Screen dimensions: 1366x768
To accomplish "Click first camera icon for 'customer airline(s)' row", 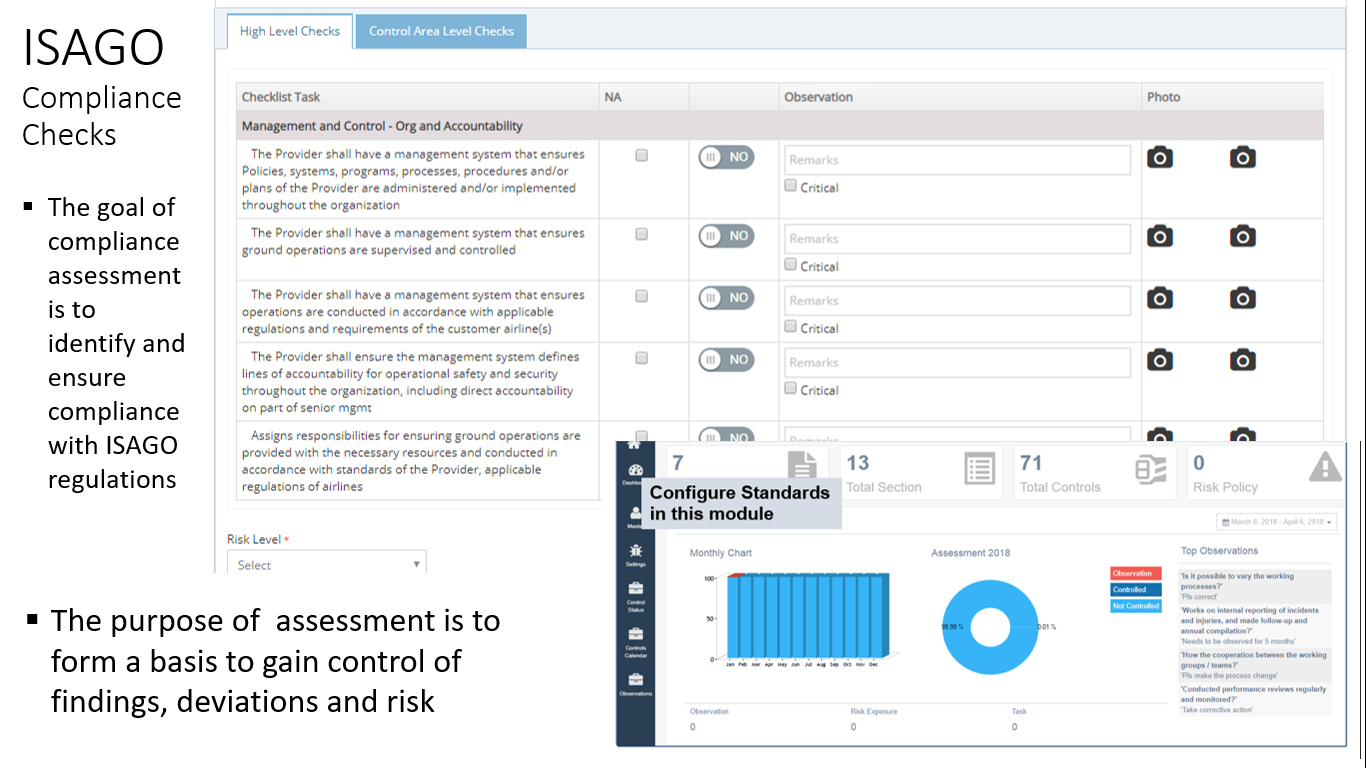I will pos(1160,298).
